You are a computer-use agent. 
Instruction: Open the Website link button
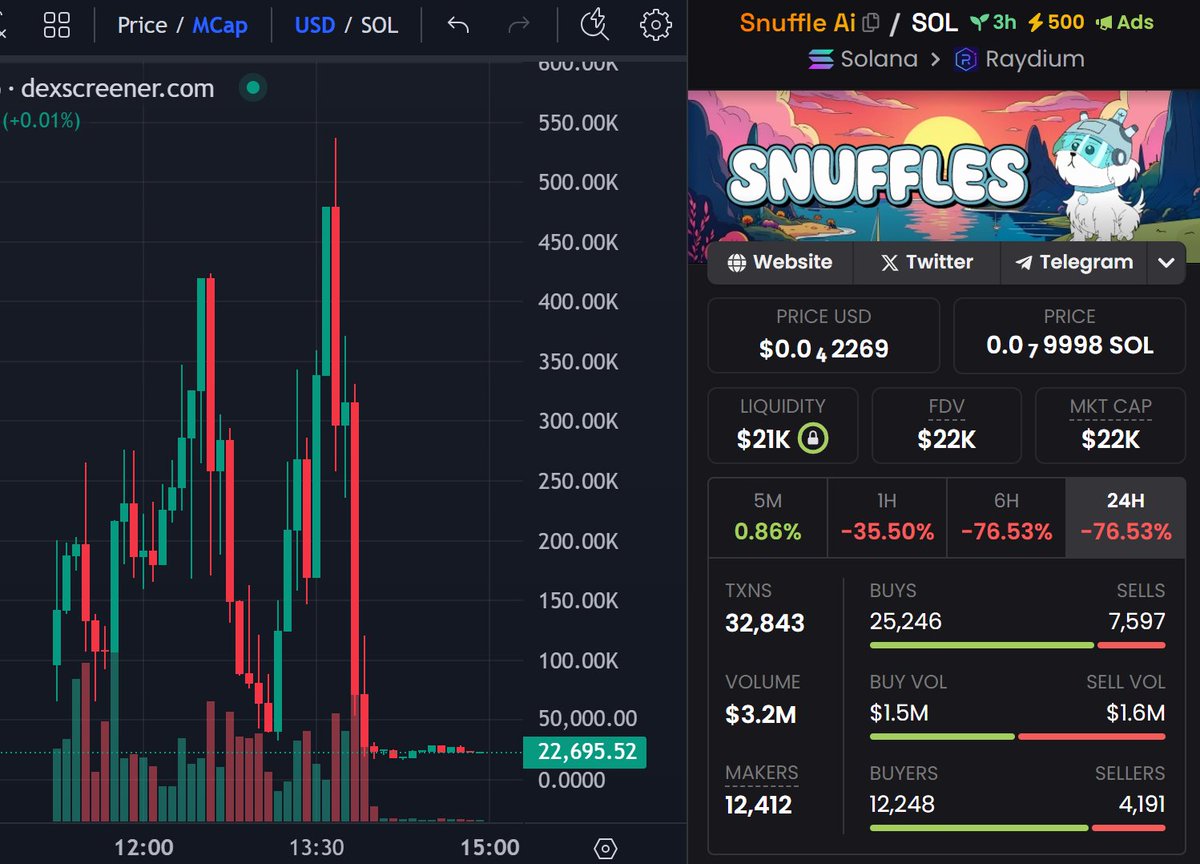pyautogui.click(x=780, y=263)
